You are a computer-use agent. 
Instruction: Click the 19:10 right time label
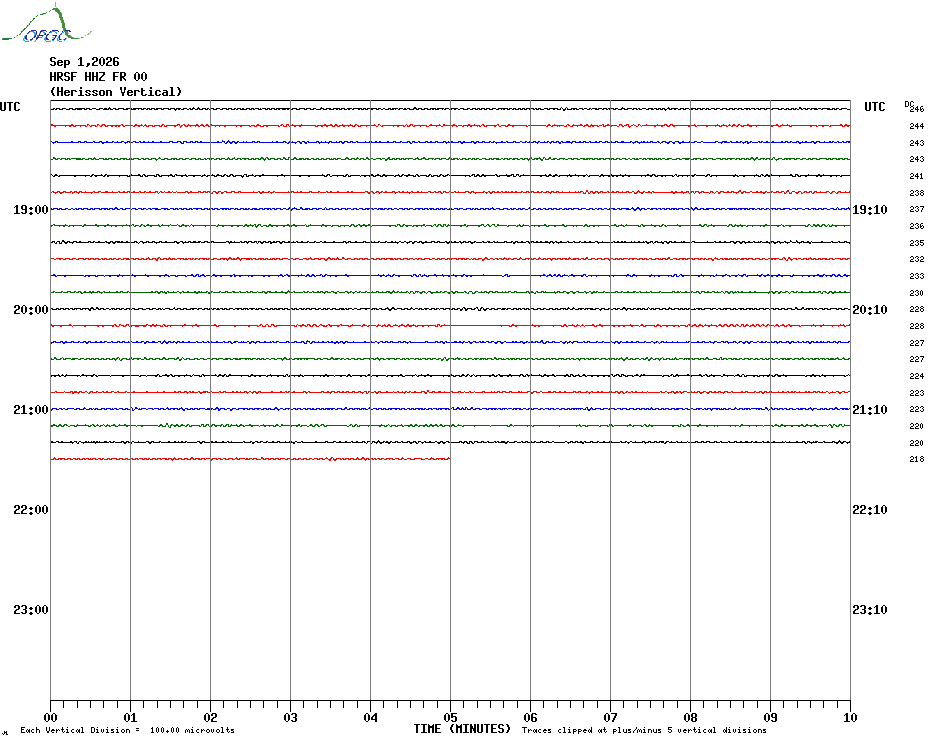pos(870,210)
